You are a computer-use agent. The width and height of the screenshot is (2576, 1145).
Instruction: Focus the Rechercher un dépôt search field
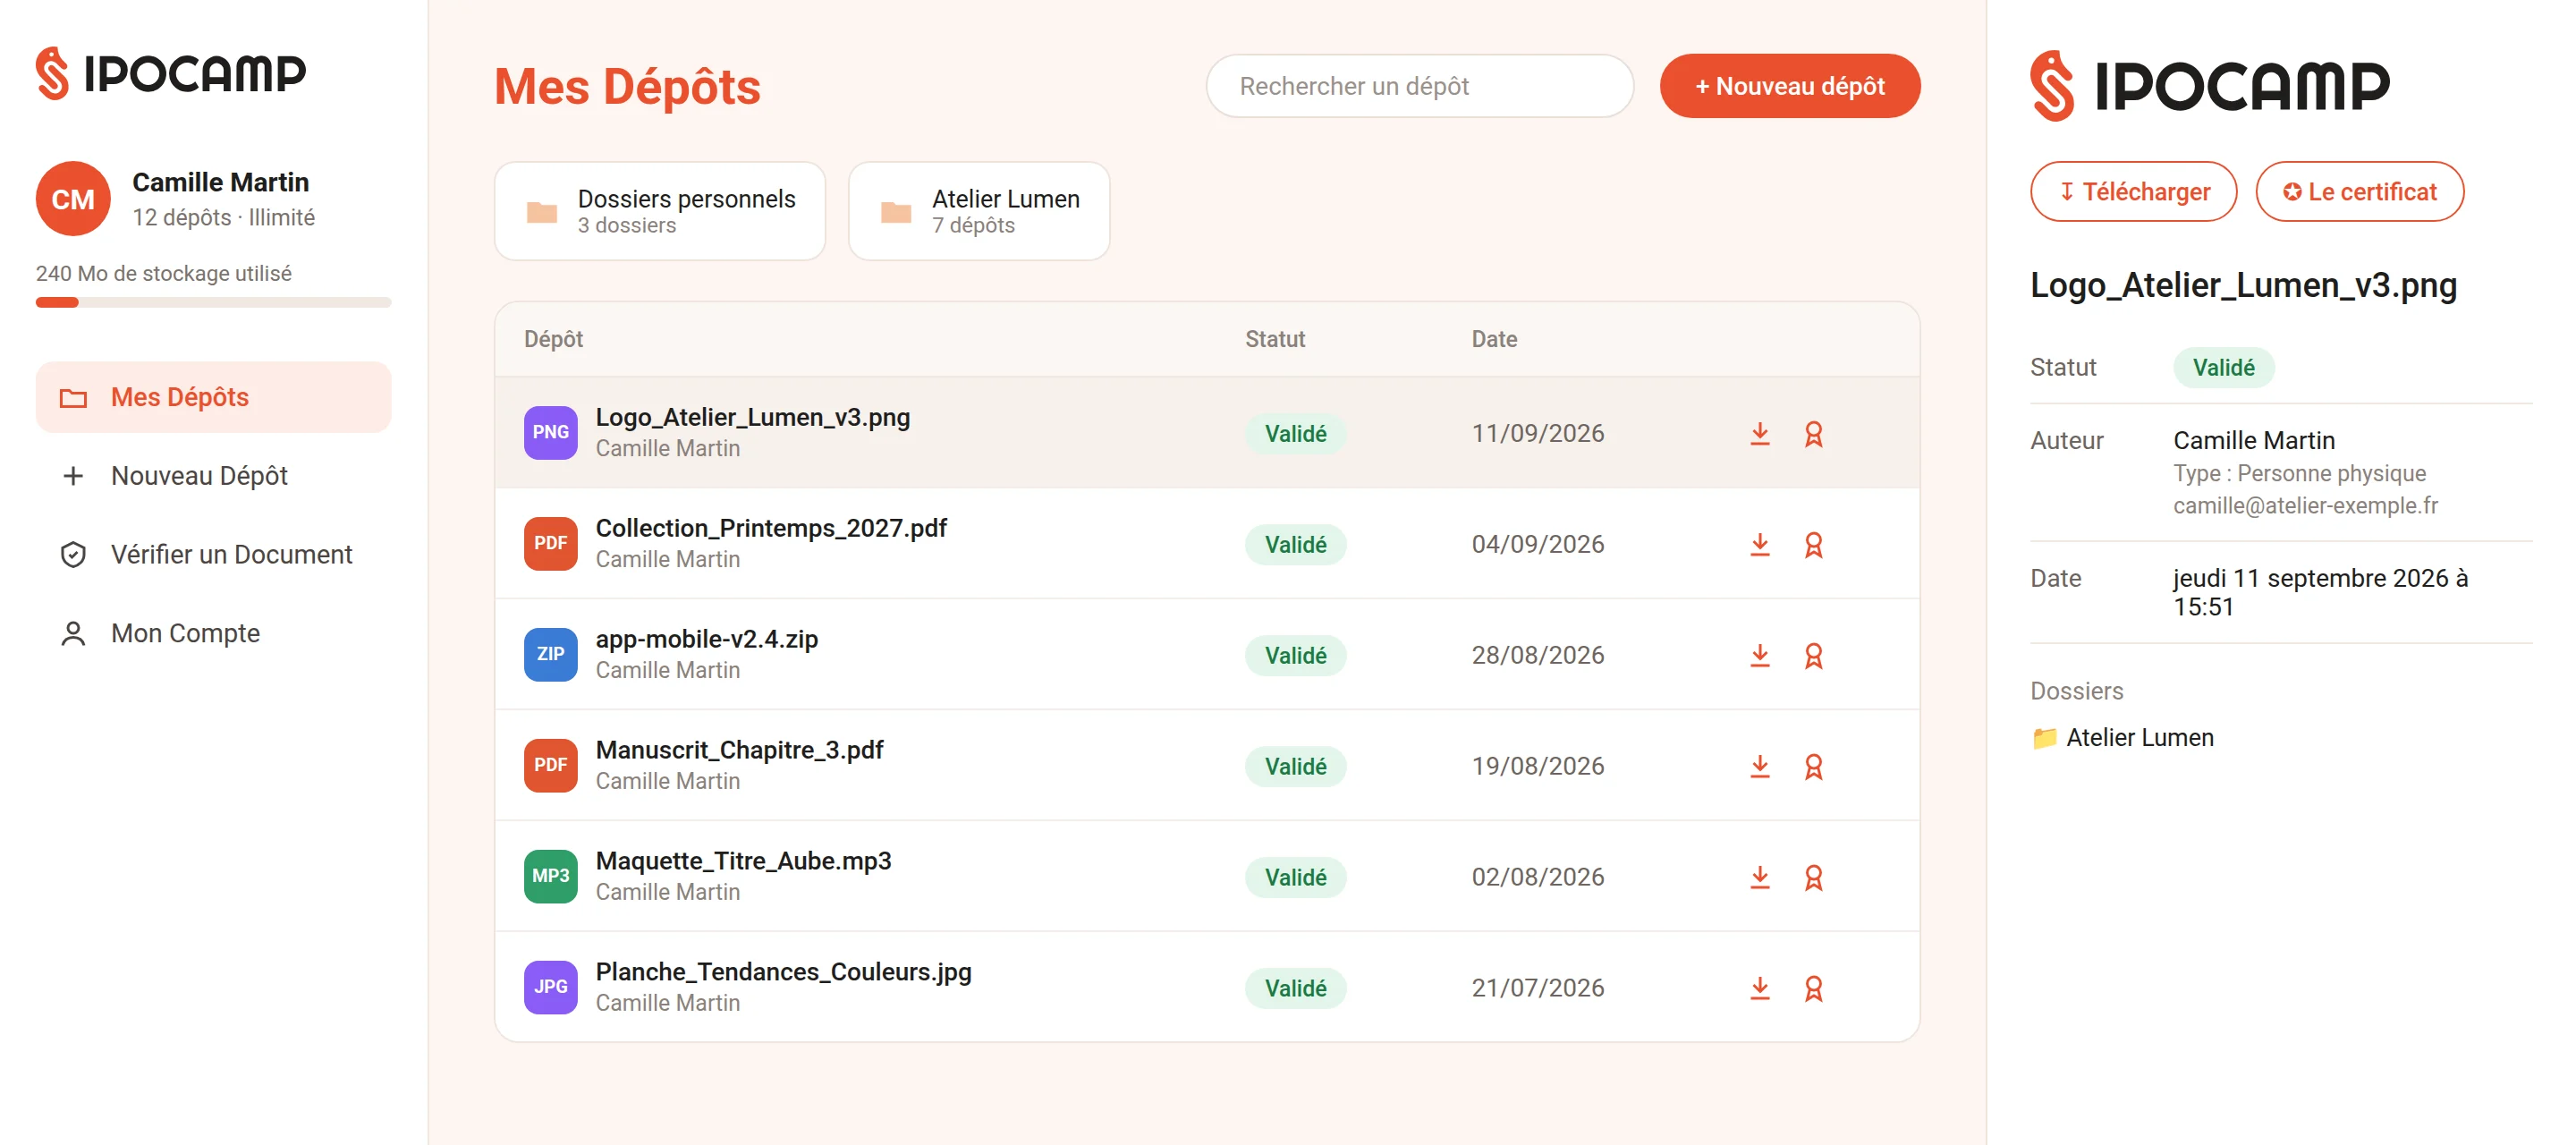1419,86
